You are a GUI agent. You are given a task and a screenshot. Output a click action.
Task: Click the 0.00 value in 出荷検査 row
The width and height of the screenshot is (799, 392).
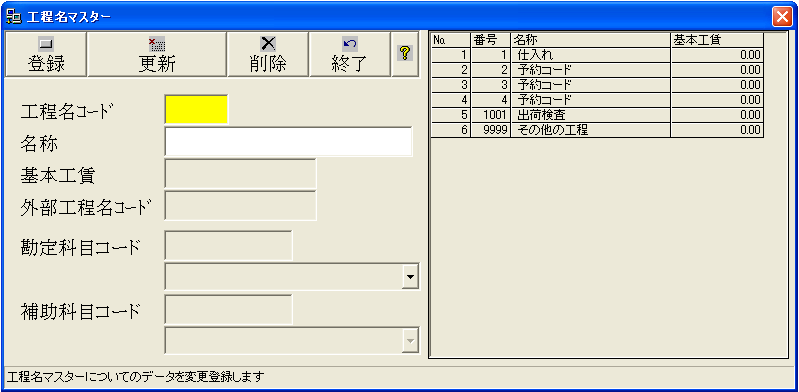pos(717,115)
